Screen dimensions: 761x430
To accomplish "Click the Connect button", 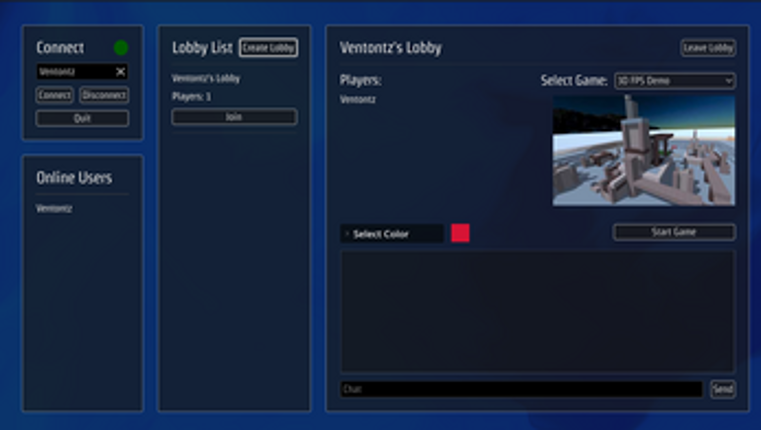I will point(54,95).
